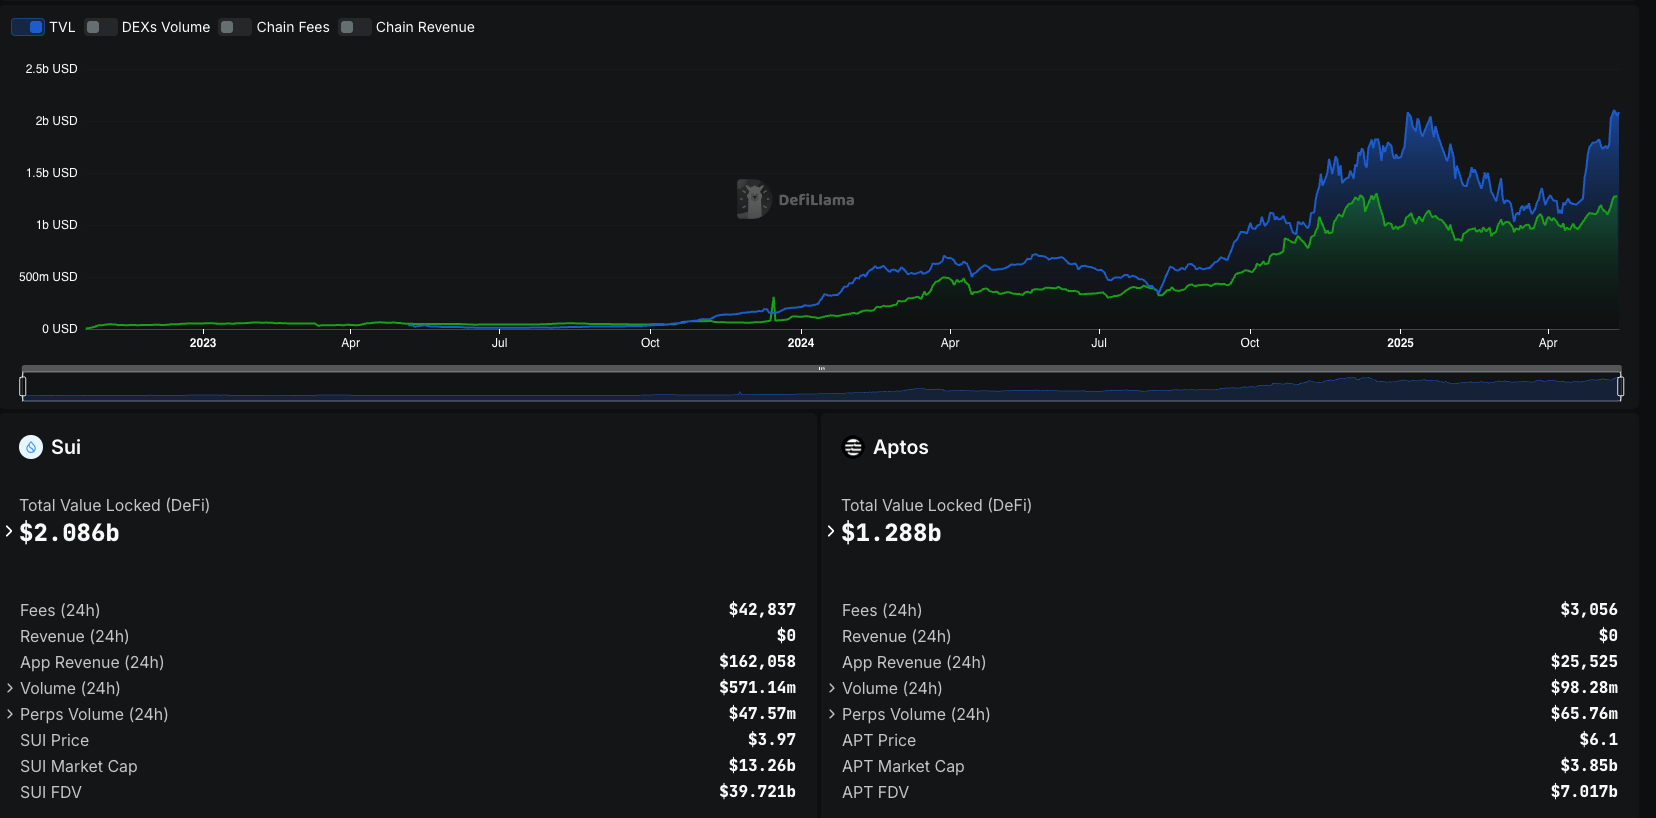Click Aptos TVL value $1.288b
This screenshot has width=1656, height=818.
click(892, 533)
